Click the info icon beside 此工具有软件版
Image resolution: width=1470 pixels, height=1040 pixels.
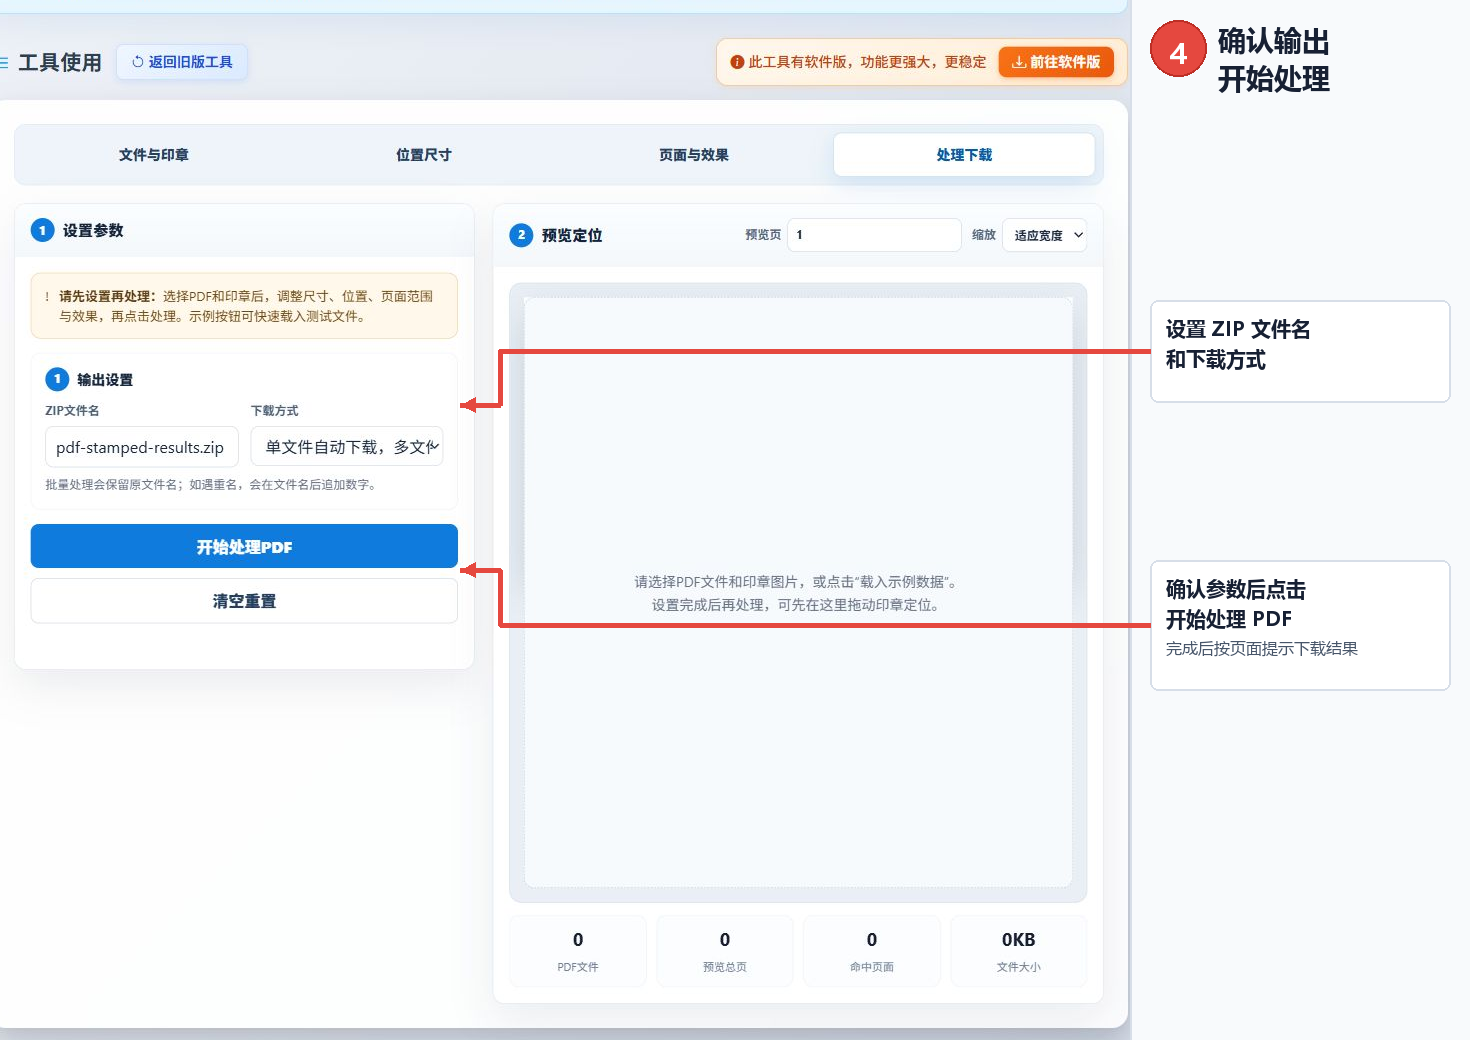coord(737,62)
